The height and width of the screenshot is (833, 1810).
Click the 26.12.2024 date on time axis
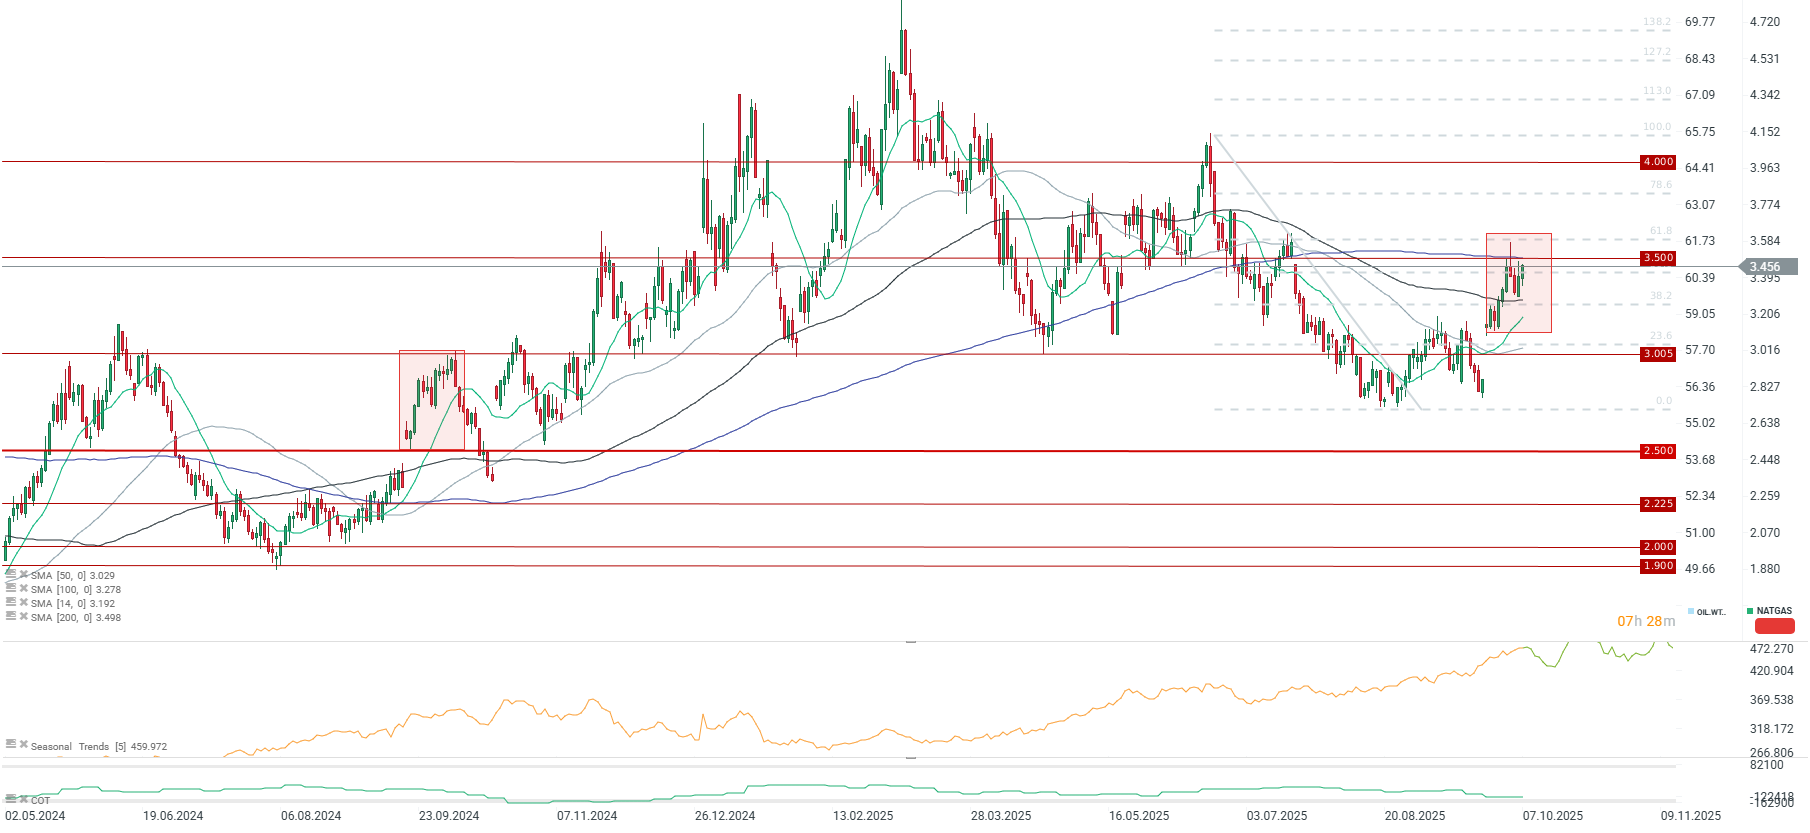tap(725, 816)
